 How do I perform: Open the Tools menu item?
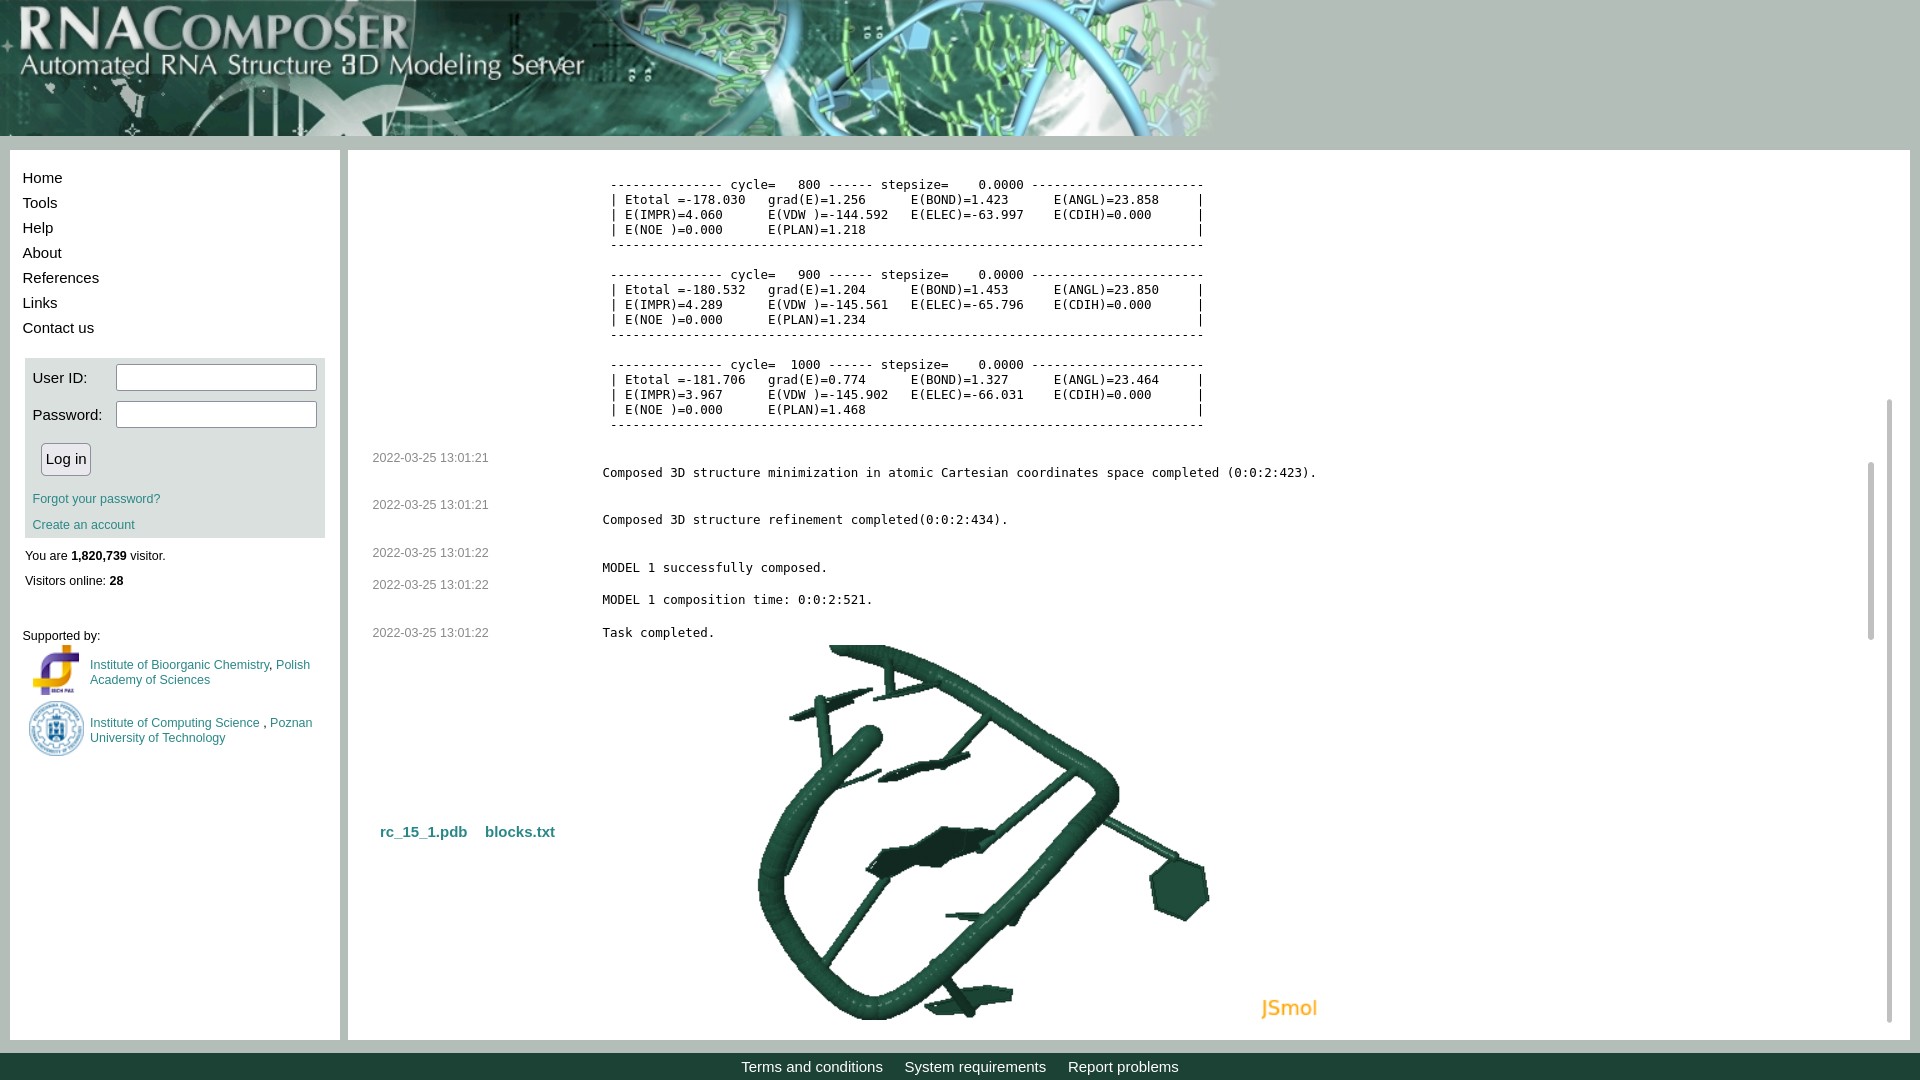[40, 203]
